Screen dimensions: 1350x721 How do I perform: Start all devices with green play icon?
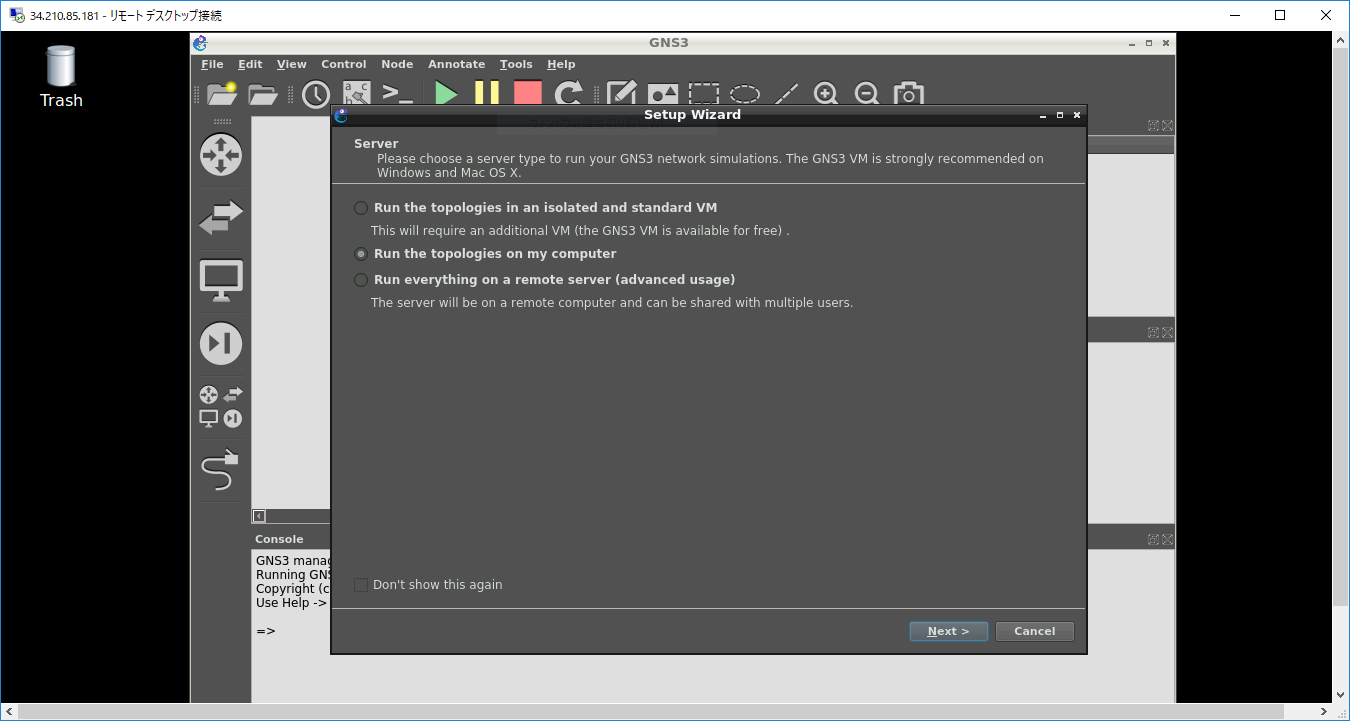pyautogui.click(x=446, y=94)
